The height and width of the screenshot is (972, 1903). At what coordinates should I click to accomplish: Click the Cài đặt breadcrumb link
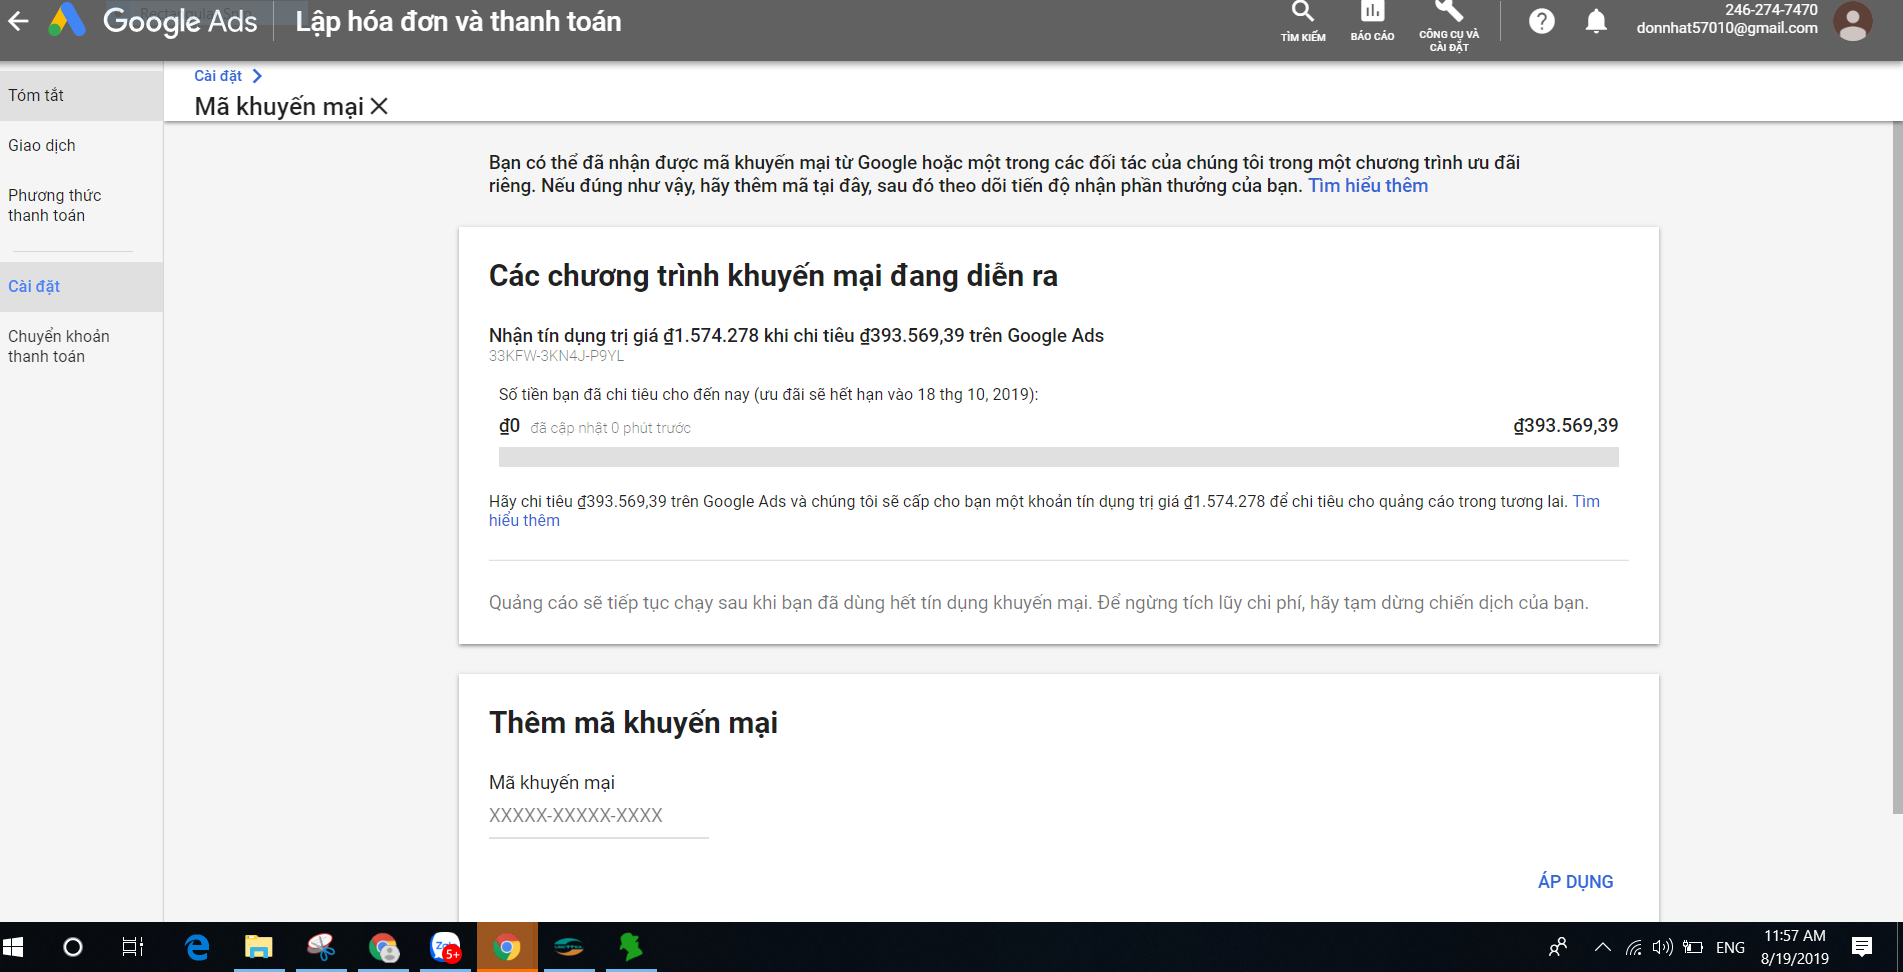tap(218, 76)
